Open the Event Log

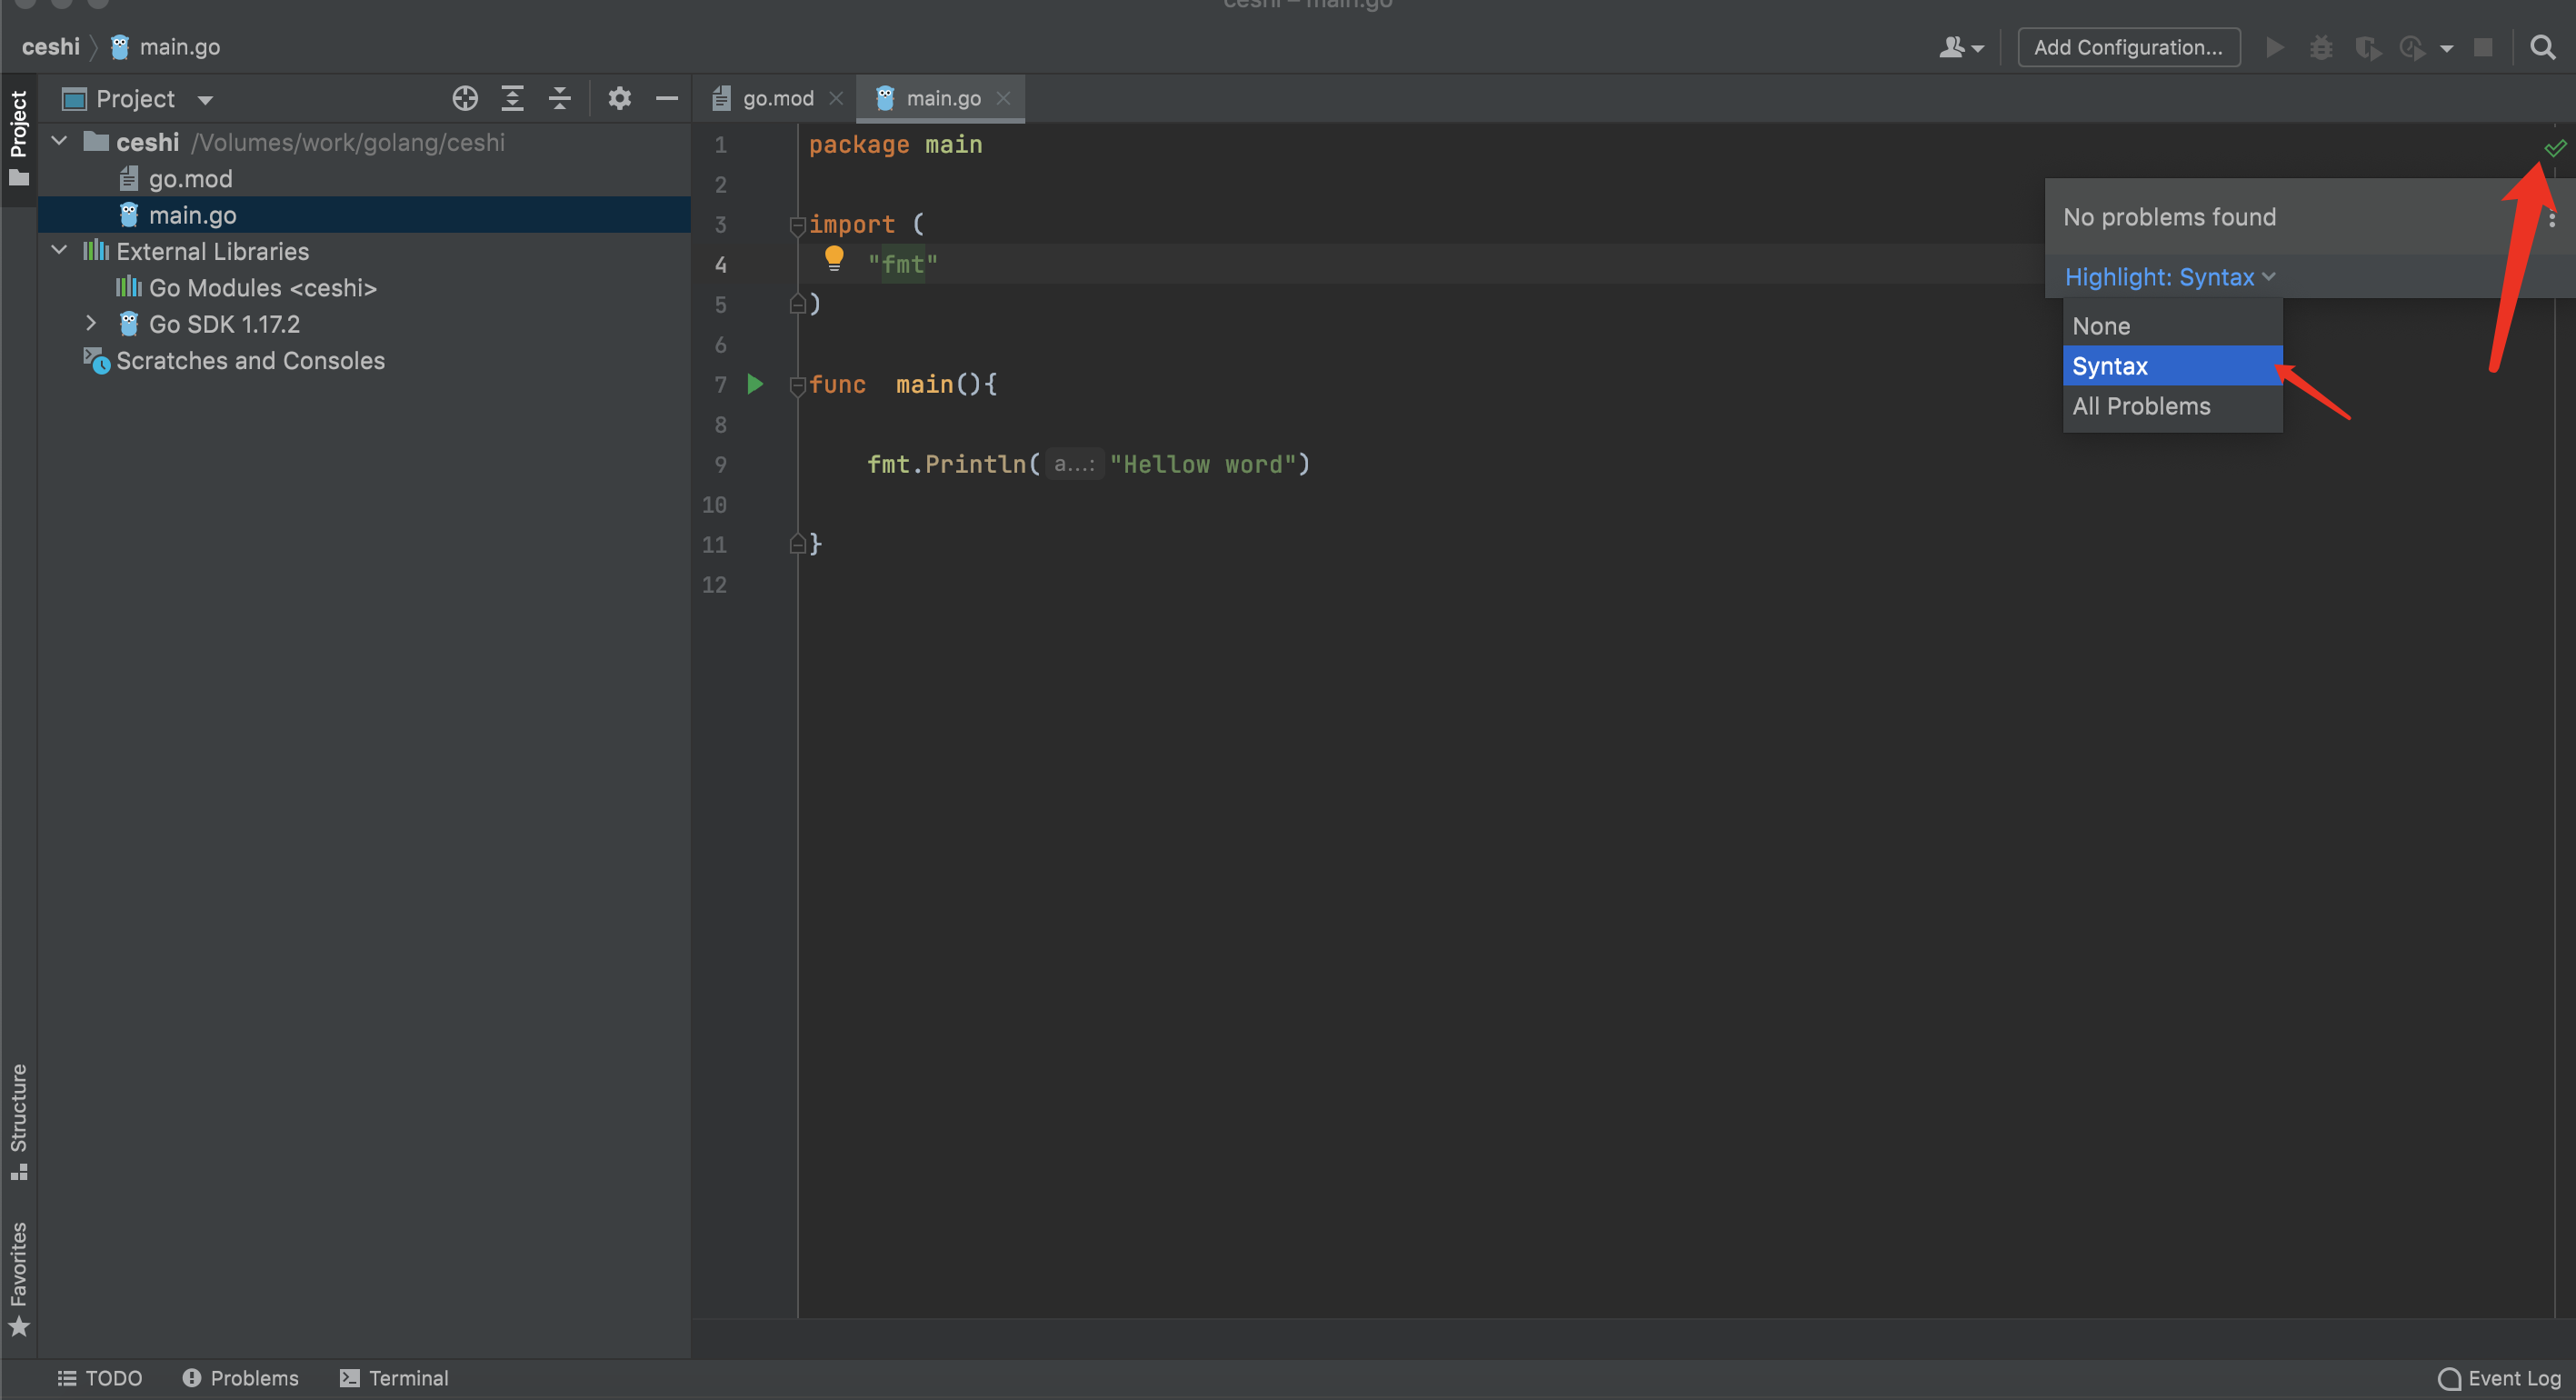point(2499,1378)
